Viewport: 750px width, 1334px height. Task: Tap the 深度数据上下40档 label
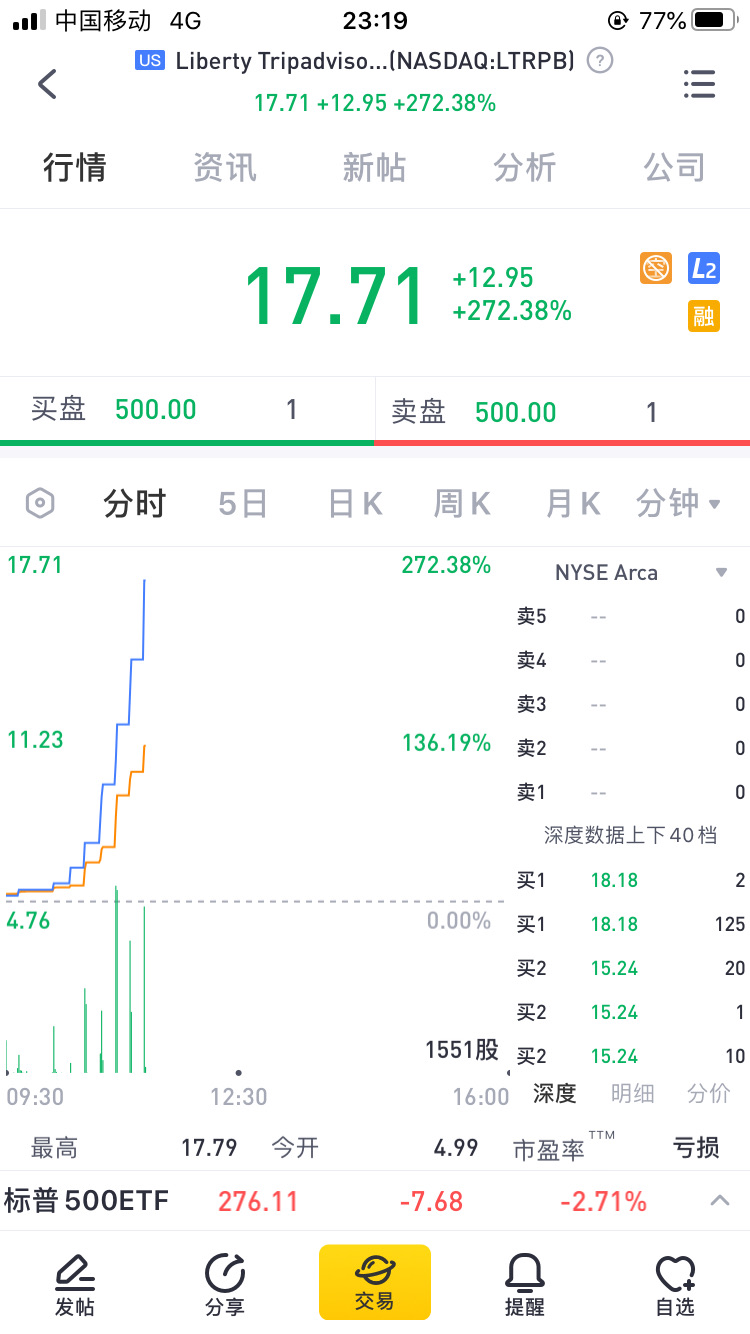click(x=630, y=835)
